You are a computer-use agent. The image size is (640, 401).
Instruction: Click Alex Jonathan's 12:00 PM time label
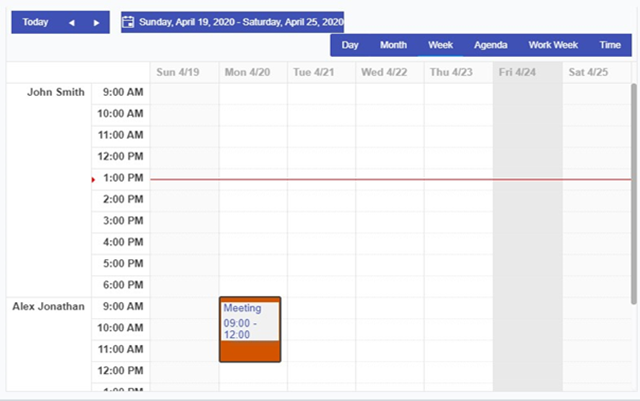pos(120,371)
